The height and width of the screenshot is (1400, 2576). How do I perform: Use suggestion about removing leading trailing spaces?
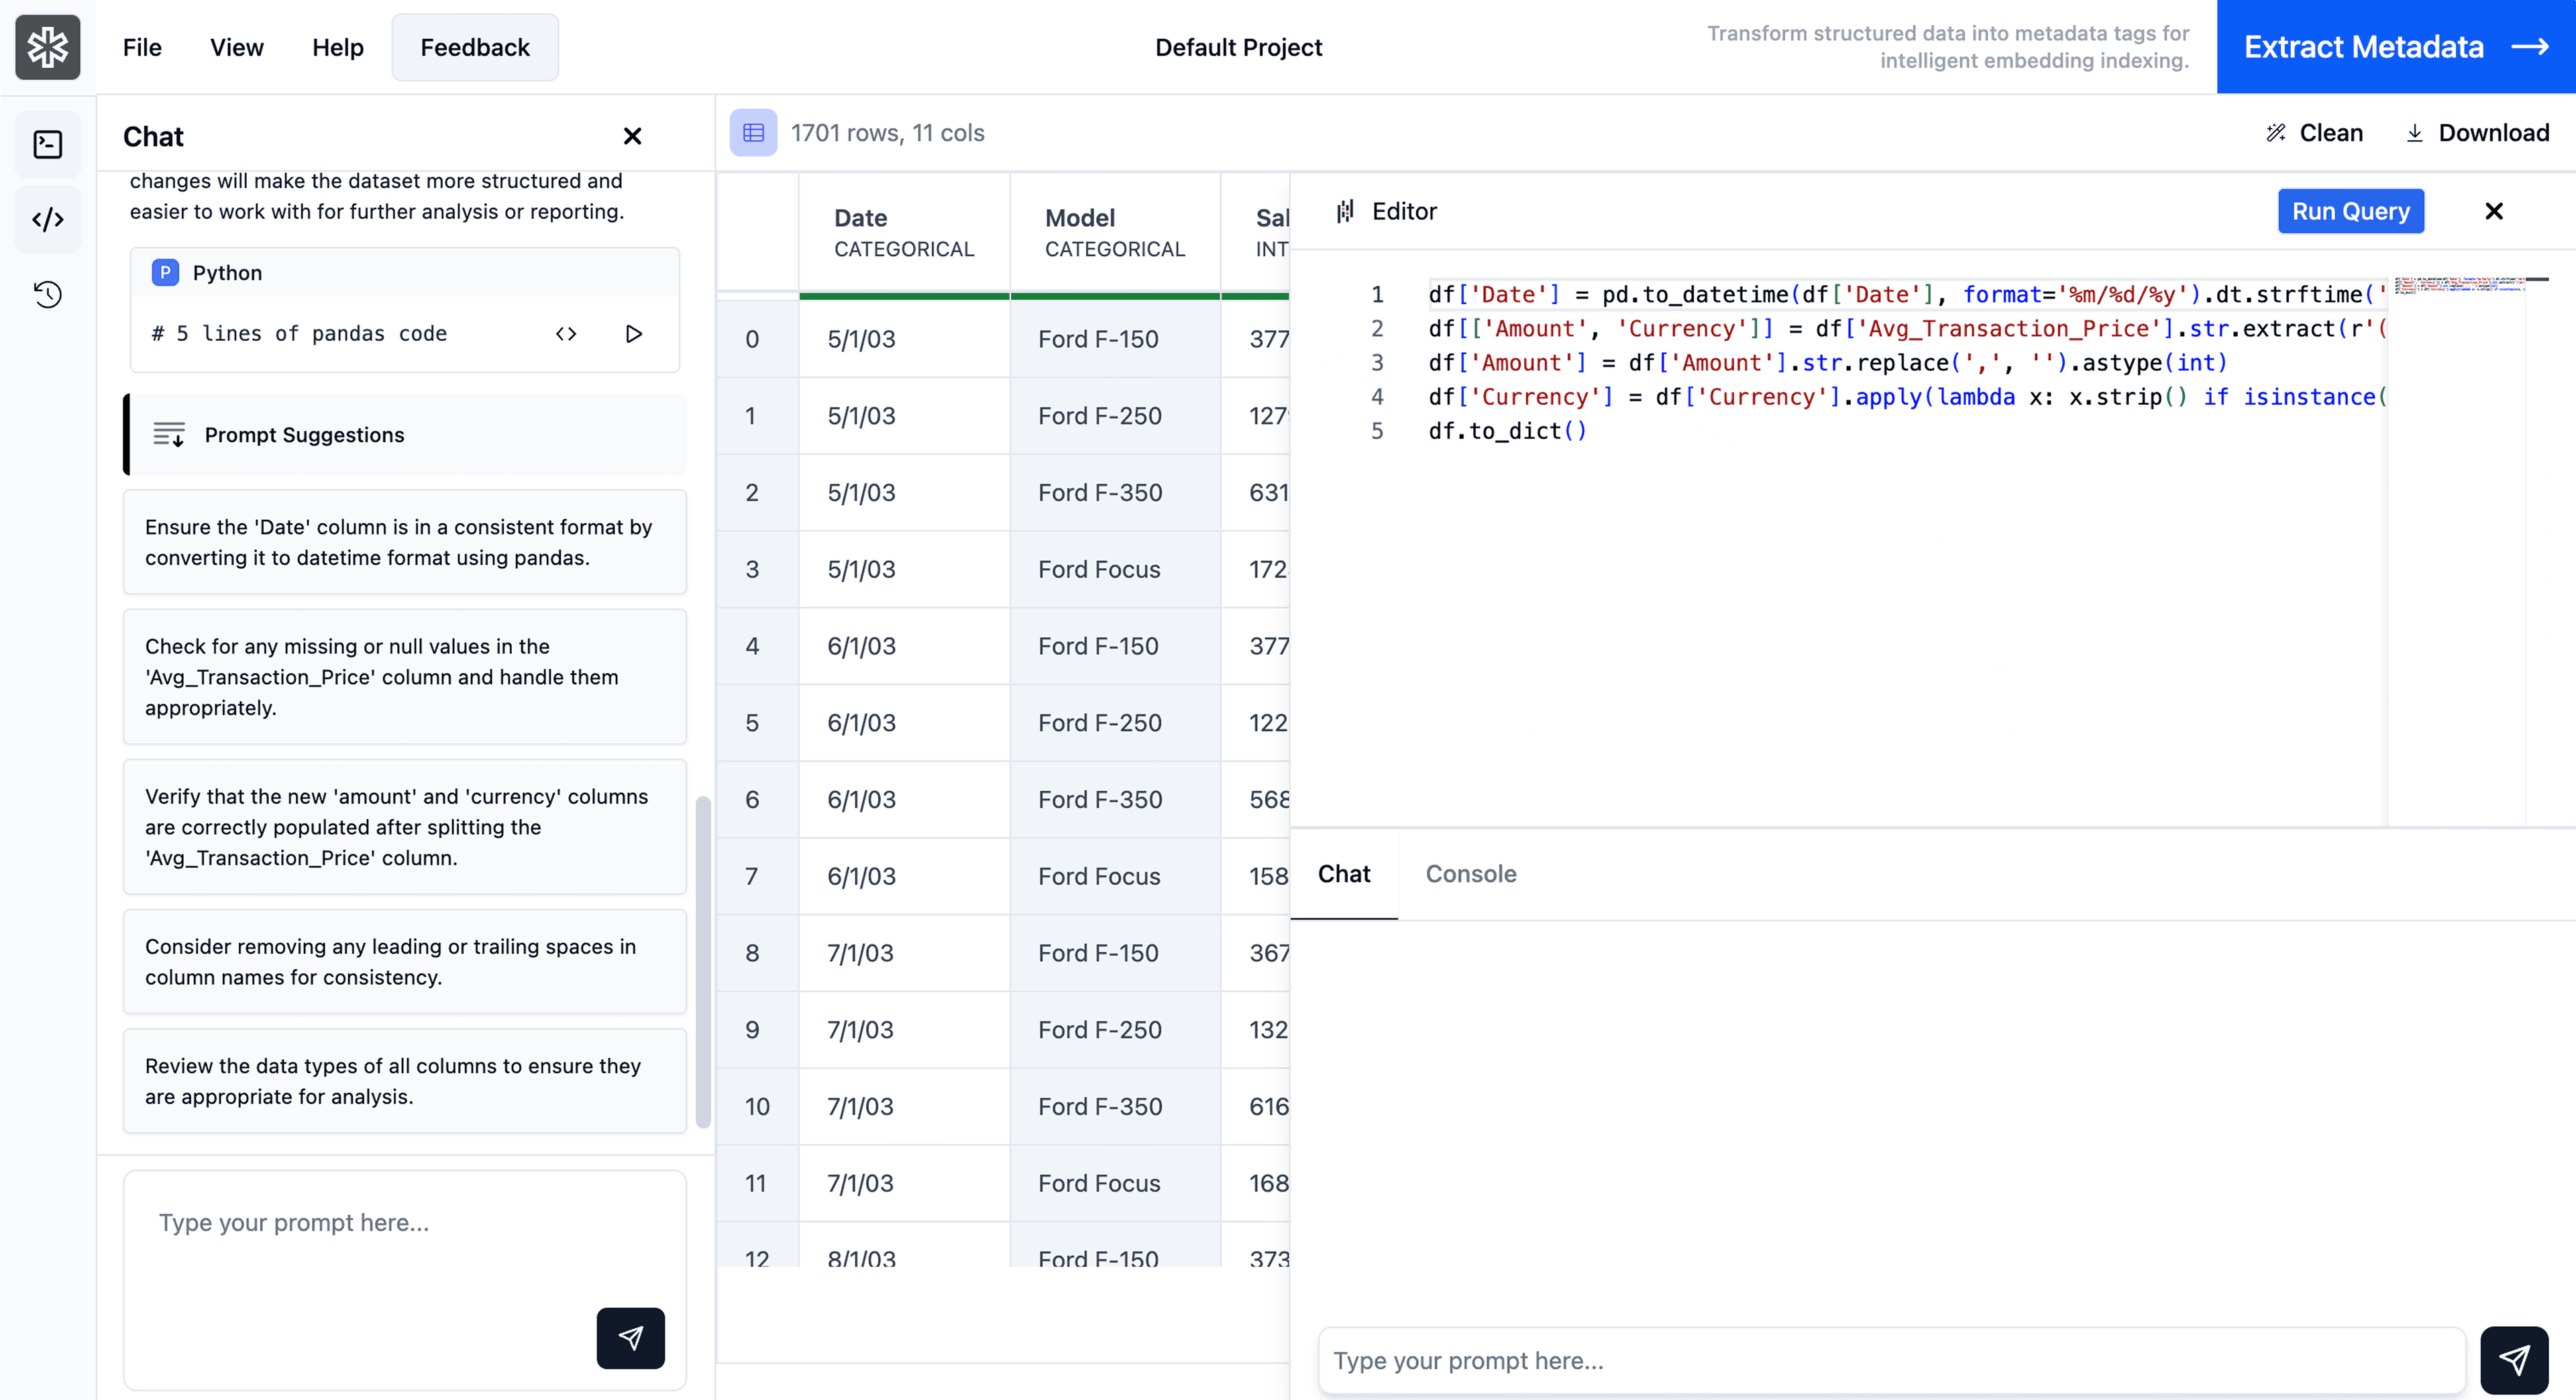coord(404,962)
